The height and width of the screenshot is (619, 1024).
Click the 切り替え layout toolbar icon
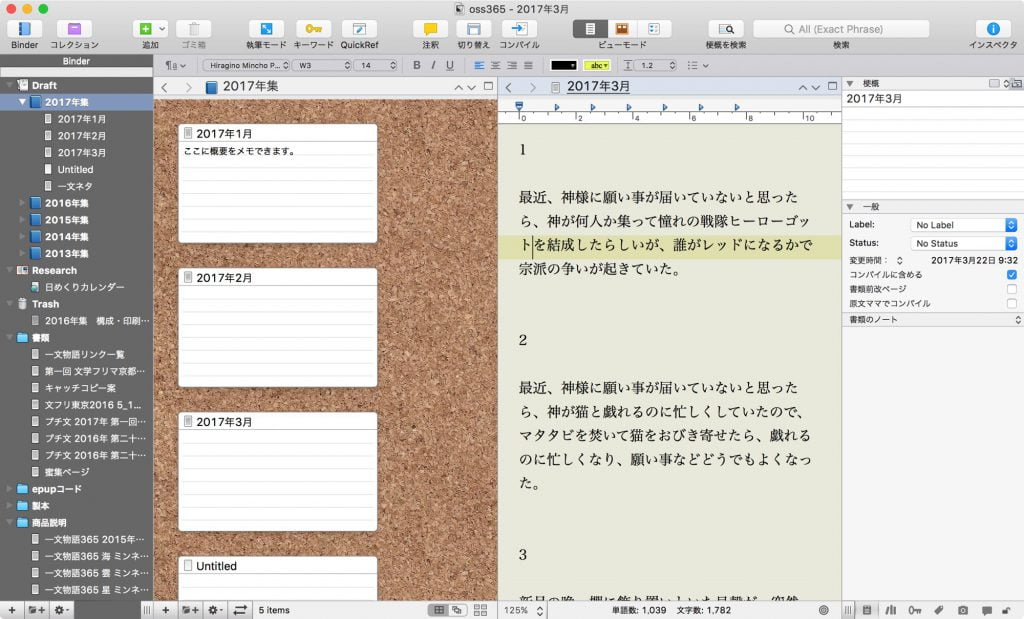tap(473, 29)
